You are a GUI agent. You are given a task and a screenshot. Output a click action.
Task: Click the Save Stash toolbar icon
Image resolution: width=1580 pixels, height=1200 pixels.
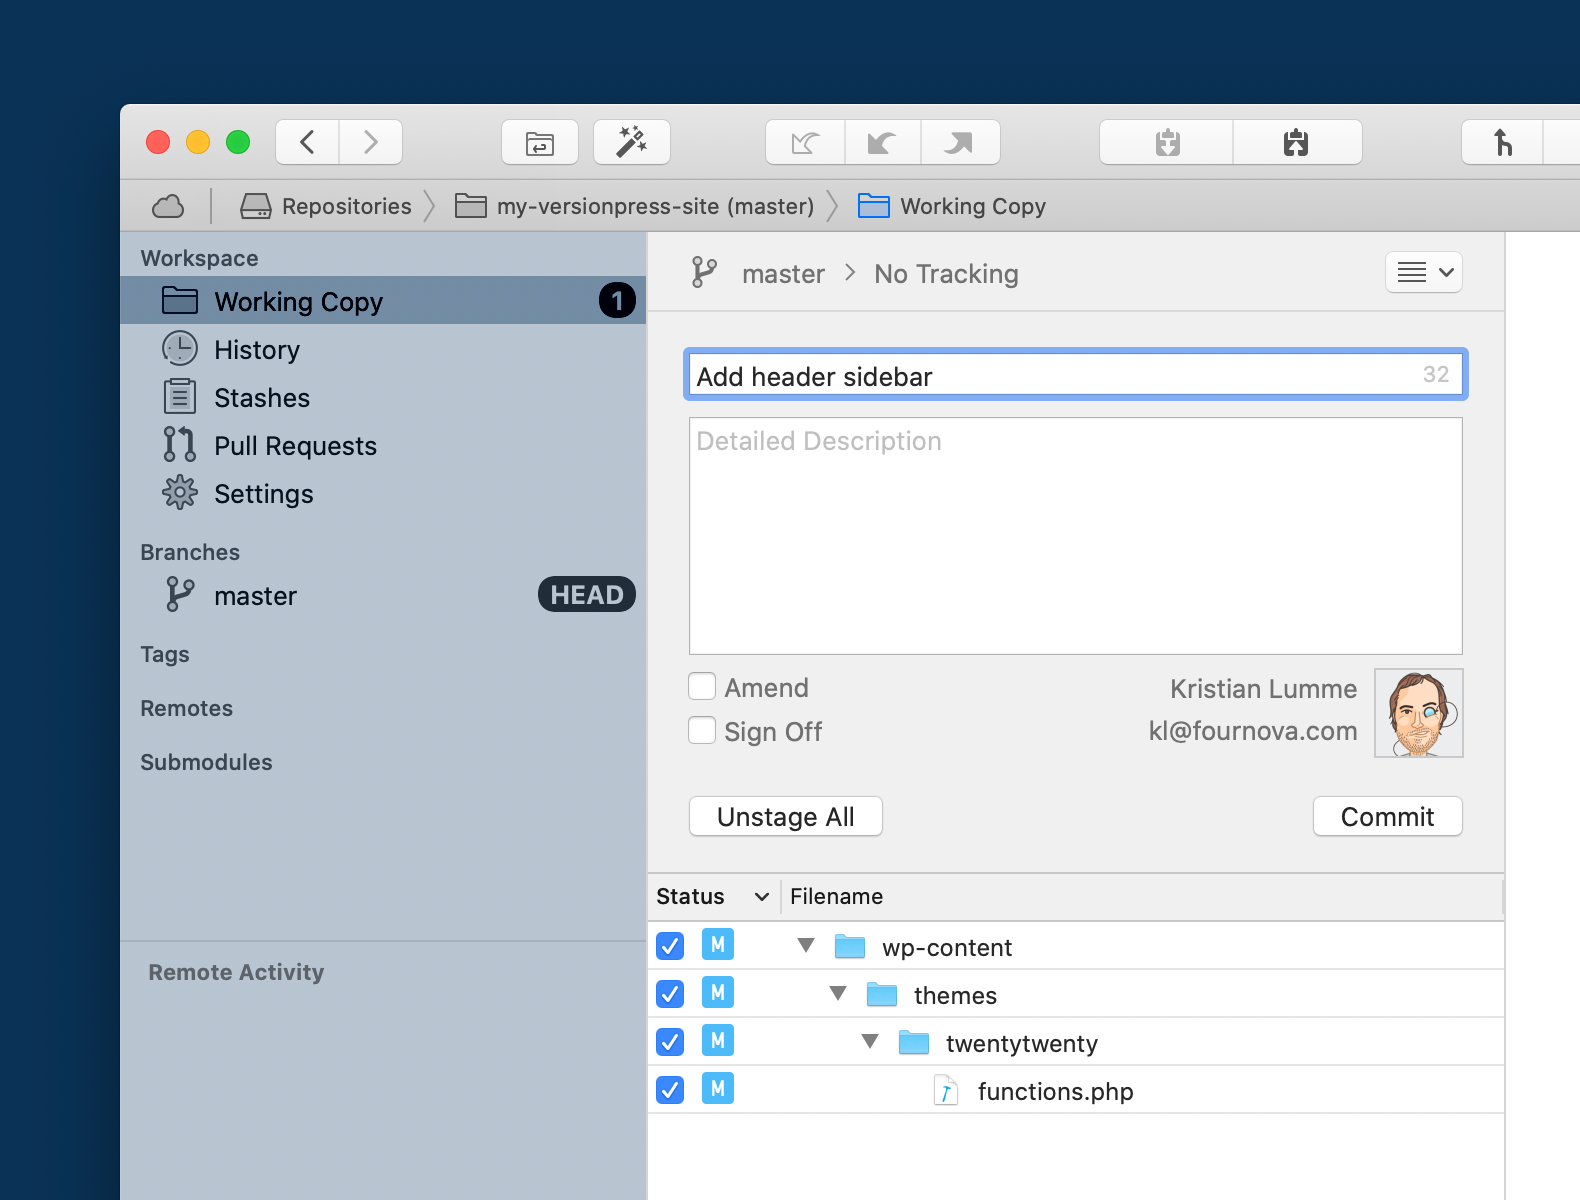(1167, 142)
